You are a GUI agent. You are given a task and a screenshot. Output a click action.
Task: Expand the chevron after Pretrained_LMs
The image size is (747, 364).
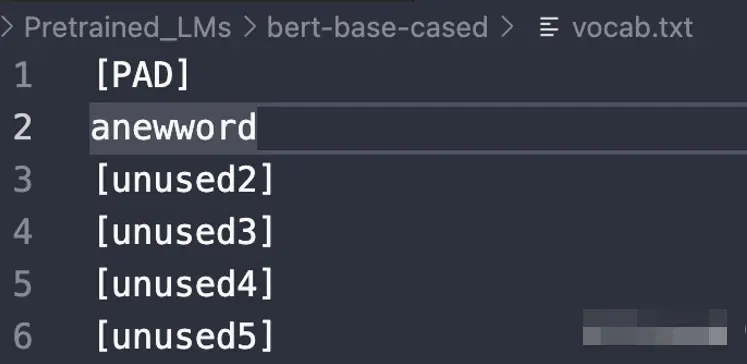[x=250, y=28]
